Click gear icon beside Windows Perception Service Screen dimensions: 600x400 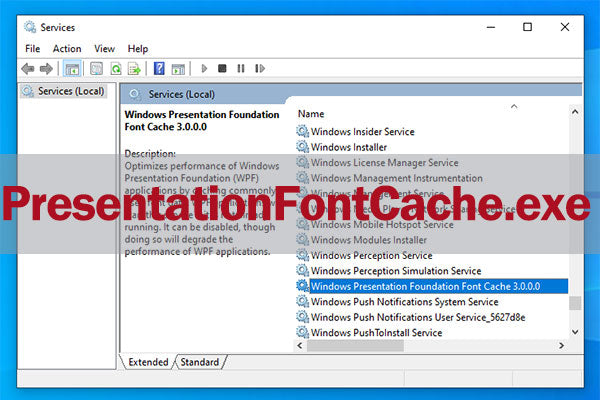pyautogui.click(x=302, y=255)
